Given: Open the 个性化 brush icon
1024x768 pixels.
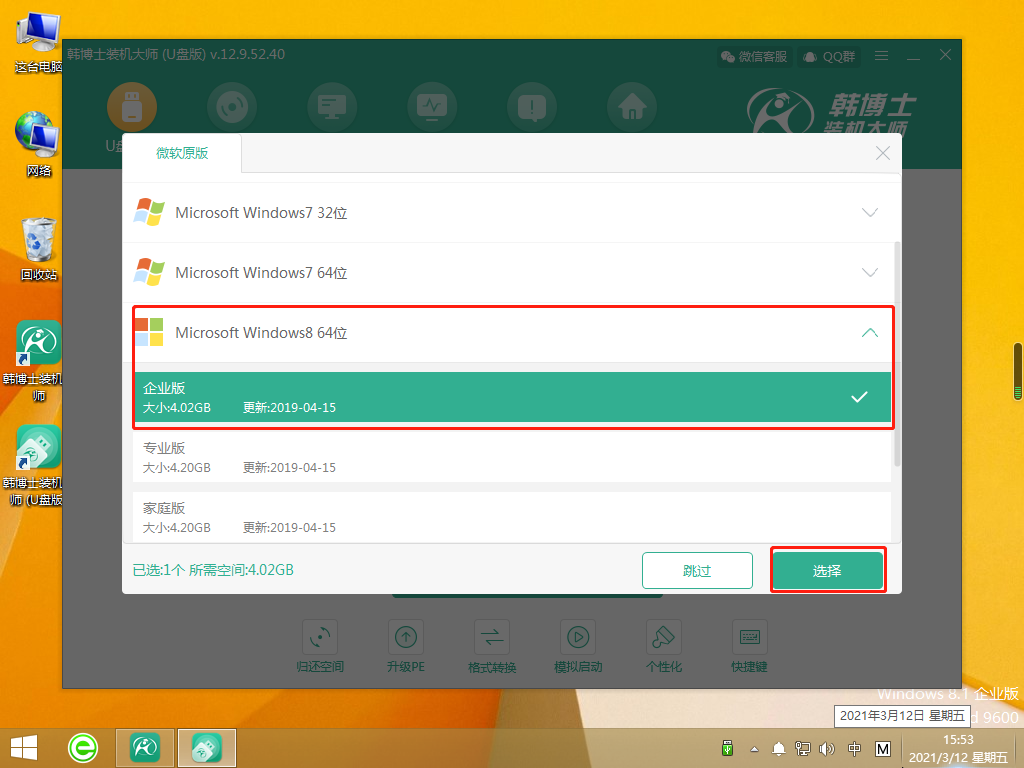Looking at the screenshot, I should 663,637.
